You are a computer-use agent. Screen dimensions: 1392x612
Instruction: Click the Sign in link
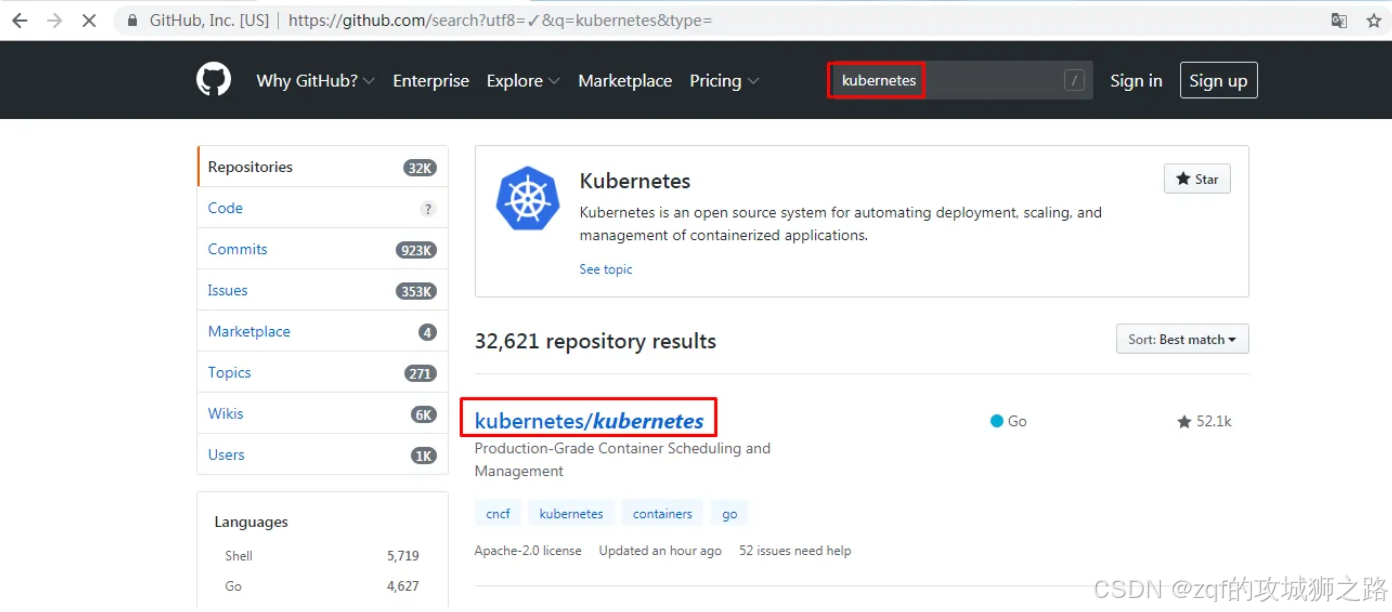(1136, 81)
